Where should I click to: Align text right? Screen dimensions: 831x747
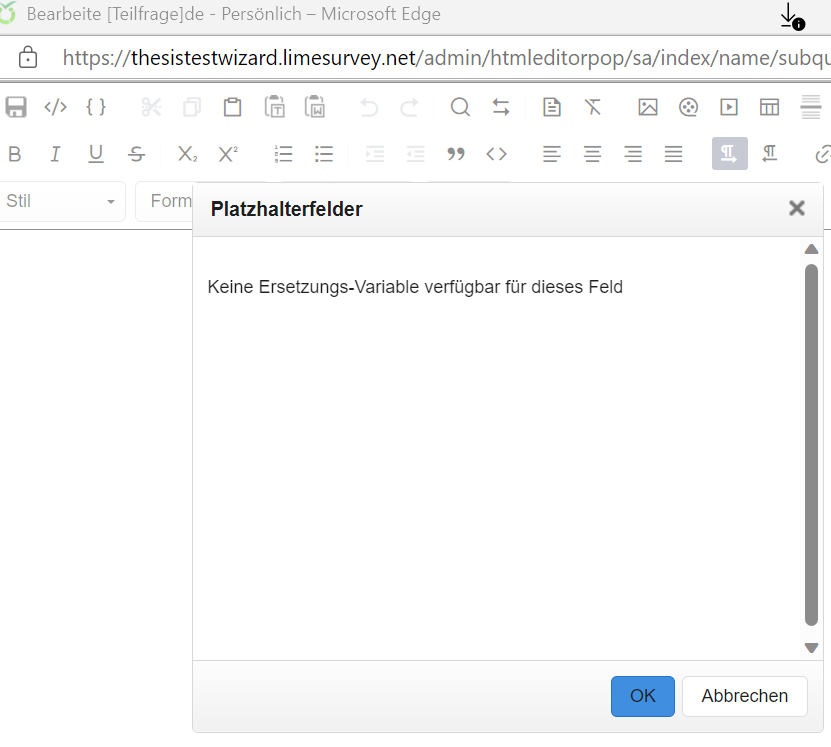(x=633, y=154)
